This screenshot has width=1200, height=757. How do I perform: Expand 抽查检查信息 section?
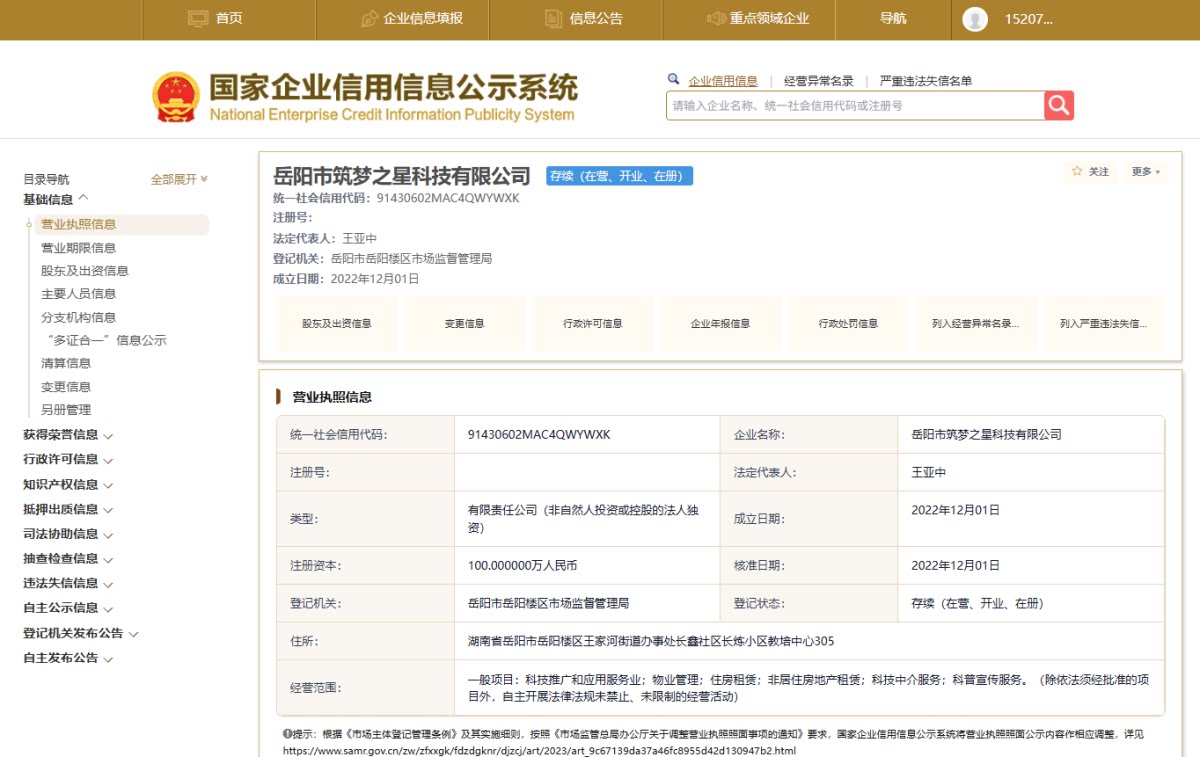pos(68,559)
